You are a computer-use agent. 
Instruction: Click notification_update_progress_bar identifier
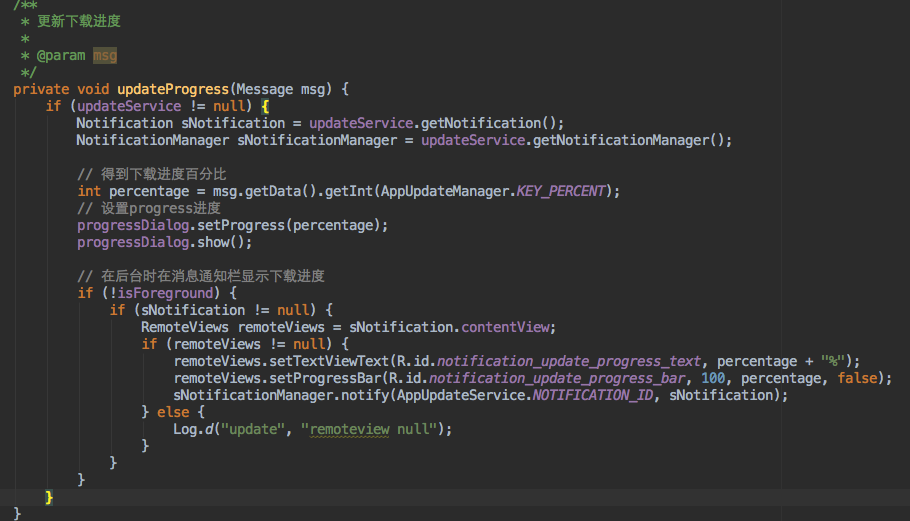[557, 378]
